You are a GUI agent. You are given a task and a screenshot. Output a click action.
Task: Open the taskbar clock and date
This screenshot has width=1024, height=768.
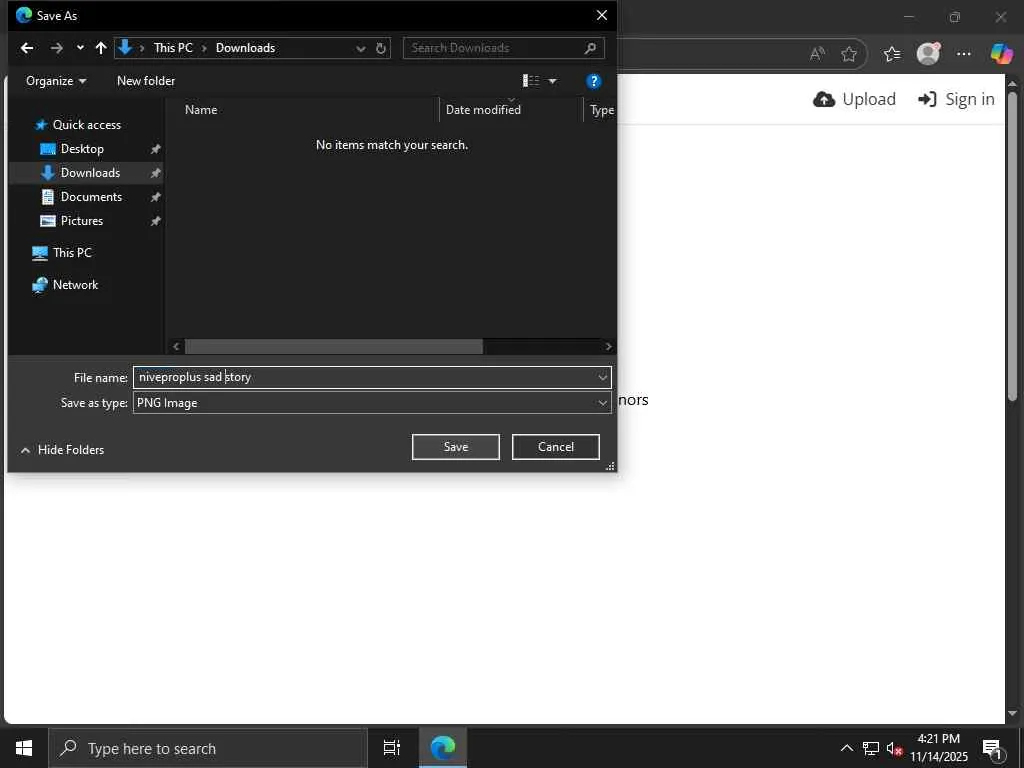tap(939, 748)
